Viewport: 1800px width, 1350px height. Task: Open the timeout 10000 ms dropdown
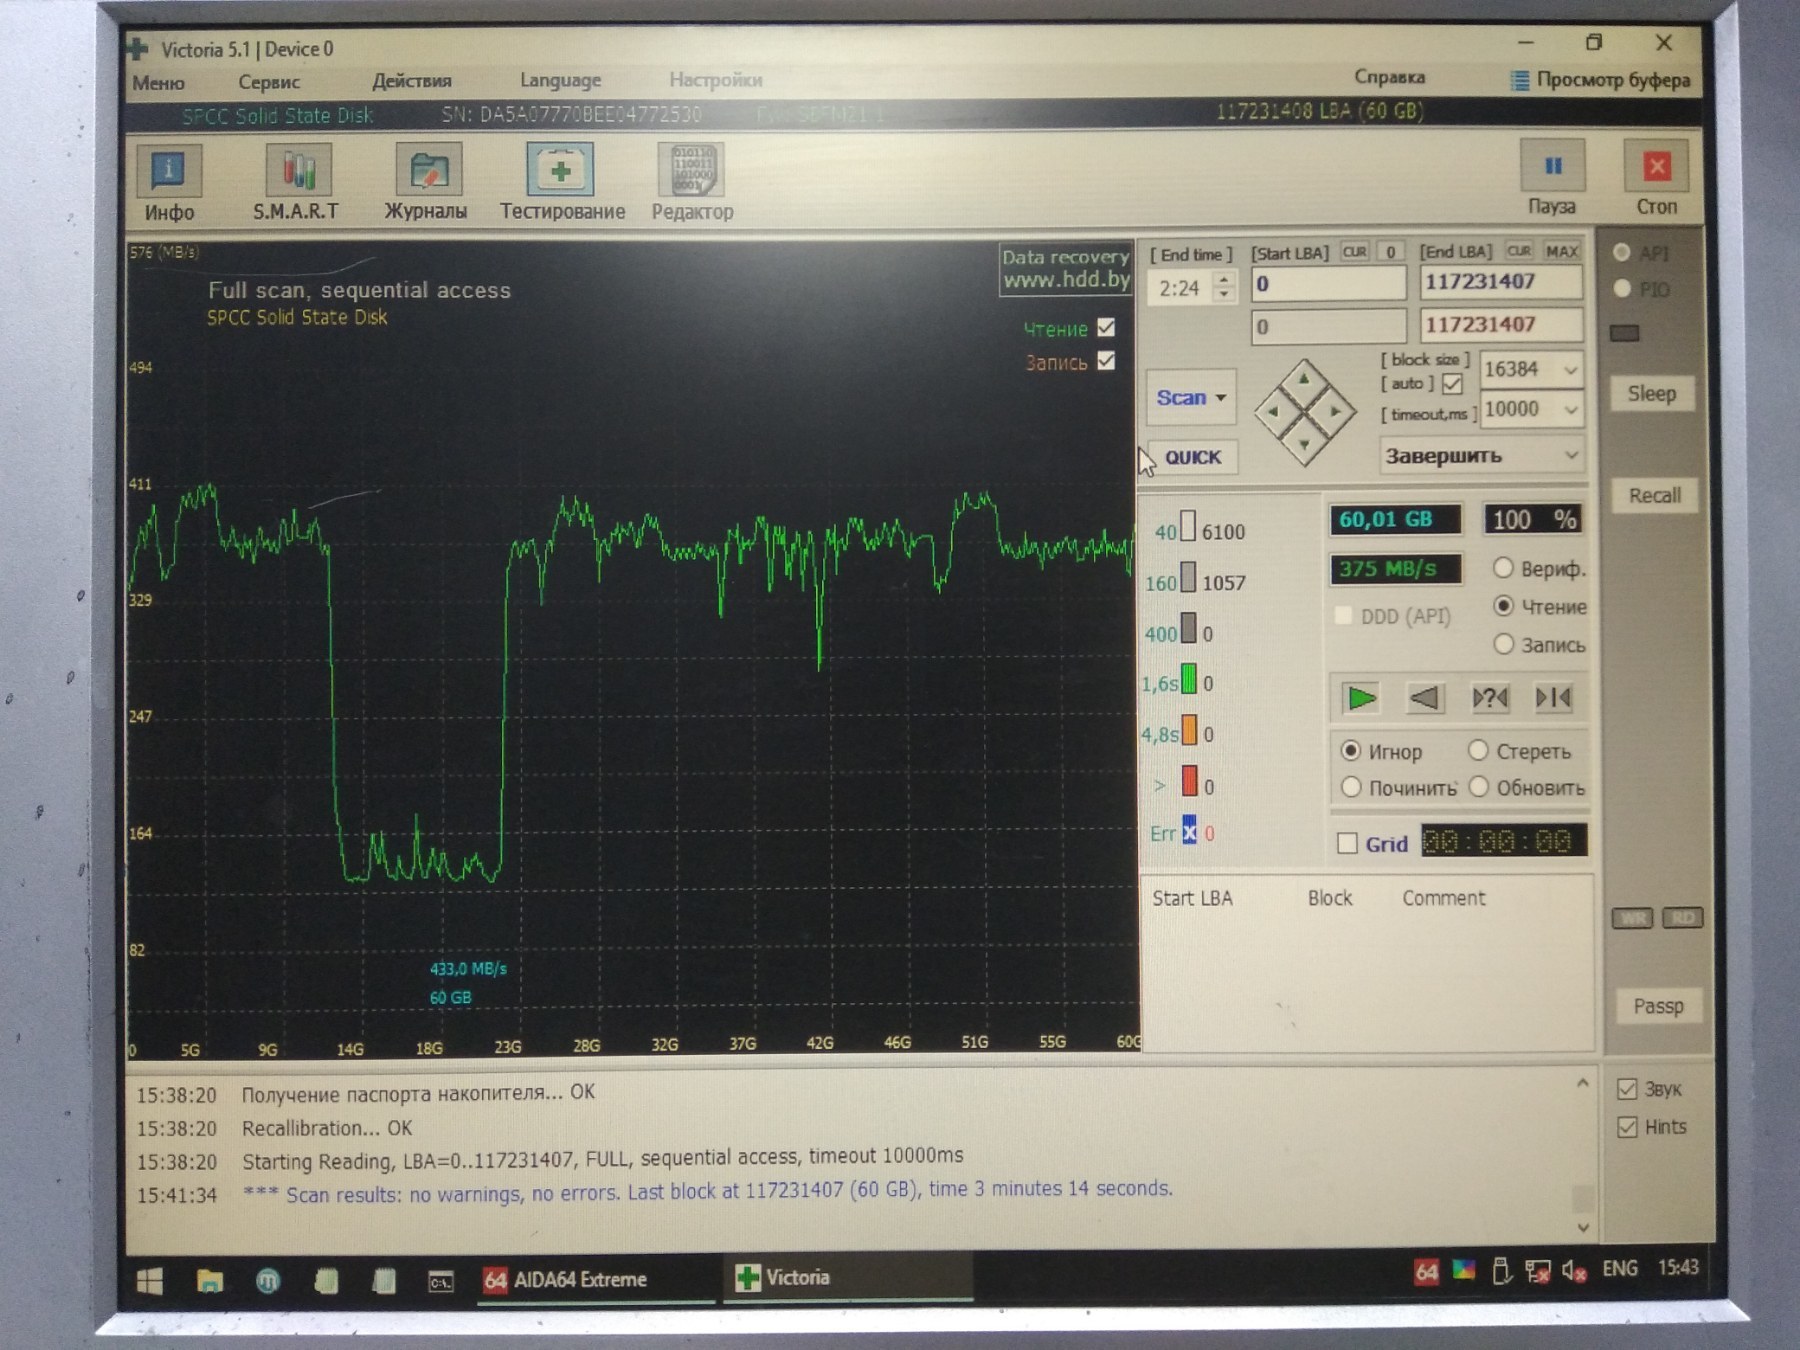click(1569, 410)
